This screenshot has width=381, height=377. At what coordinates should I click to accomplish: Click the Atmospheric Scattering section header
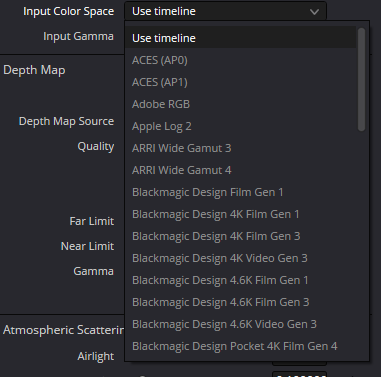pyautogui.click(x=63, y=330)
